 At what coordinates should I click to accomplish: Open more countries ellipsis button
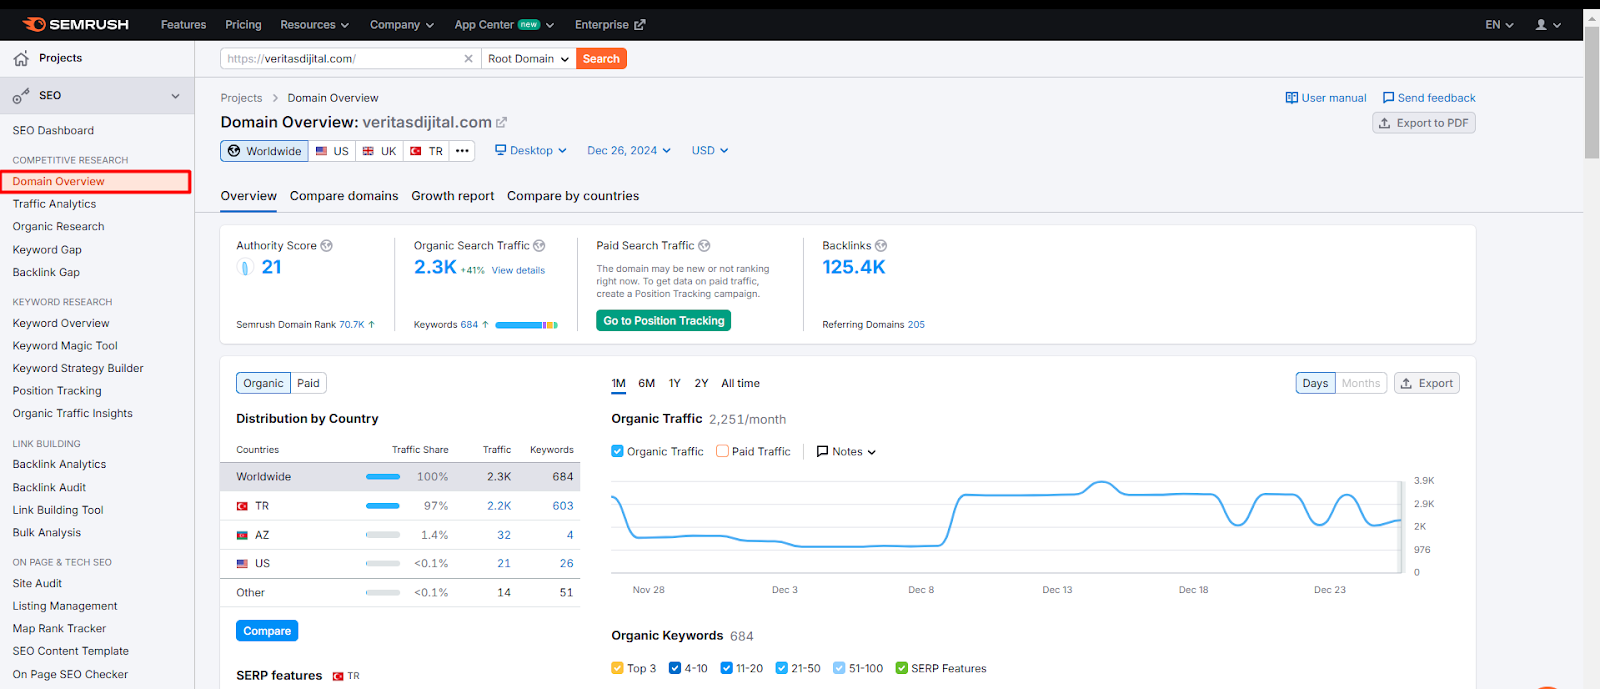[x=462, y=151]
